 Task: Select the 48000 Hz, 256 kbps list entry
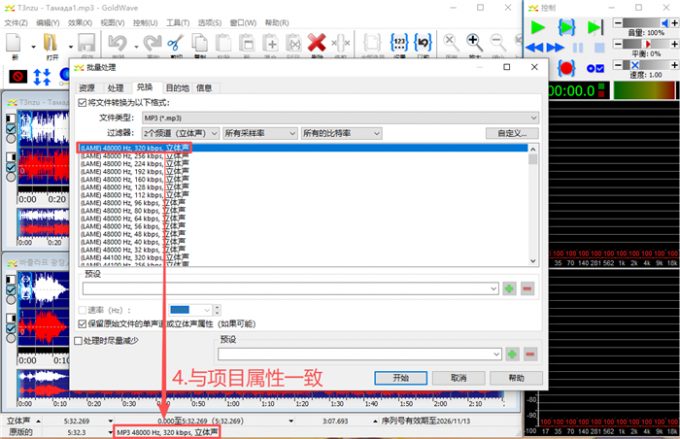[x=135, y=155]
